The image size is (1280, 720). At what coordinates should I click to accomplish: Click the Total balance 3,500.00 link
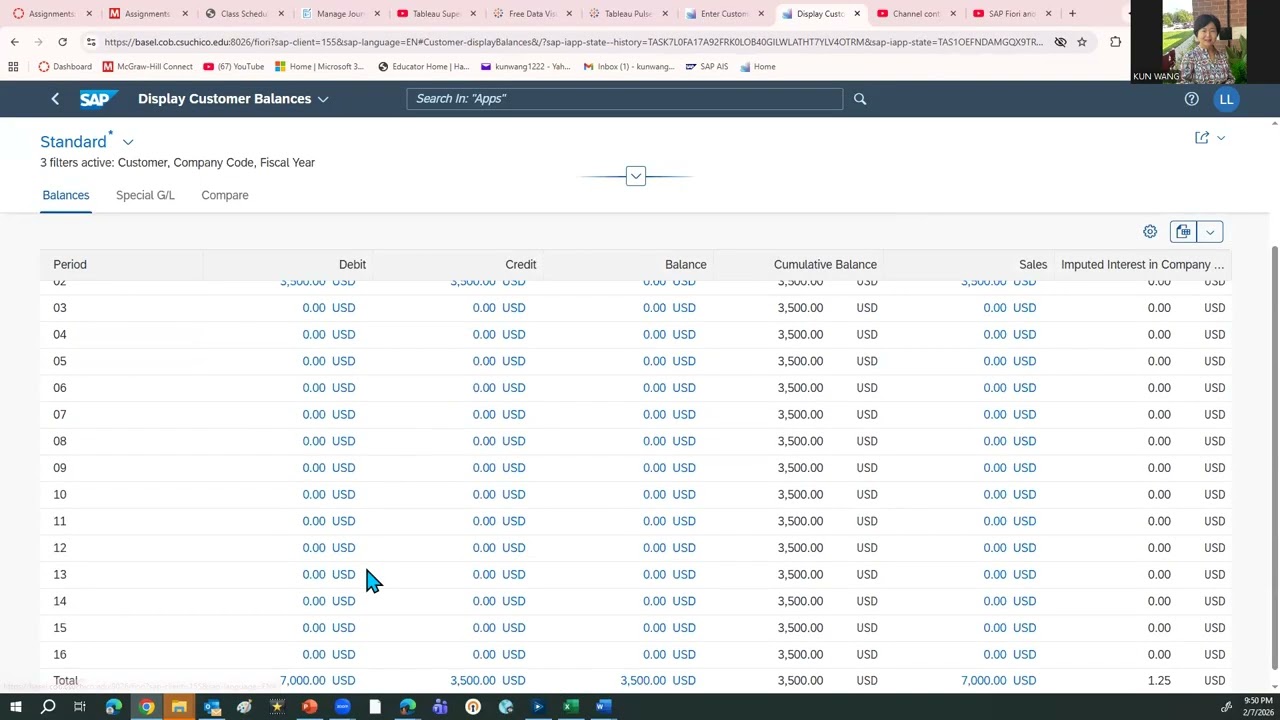click(643, 681)
